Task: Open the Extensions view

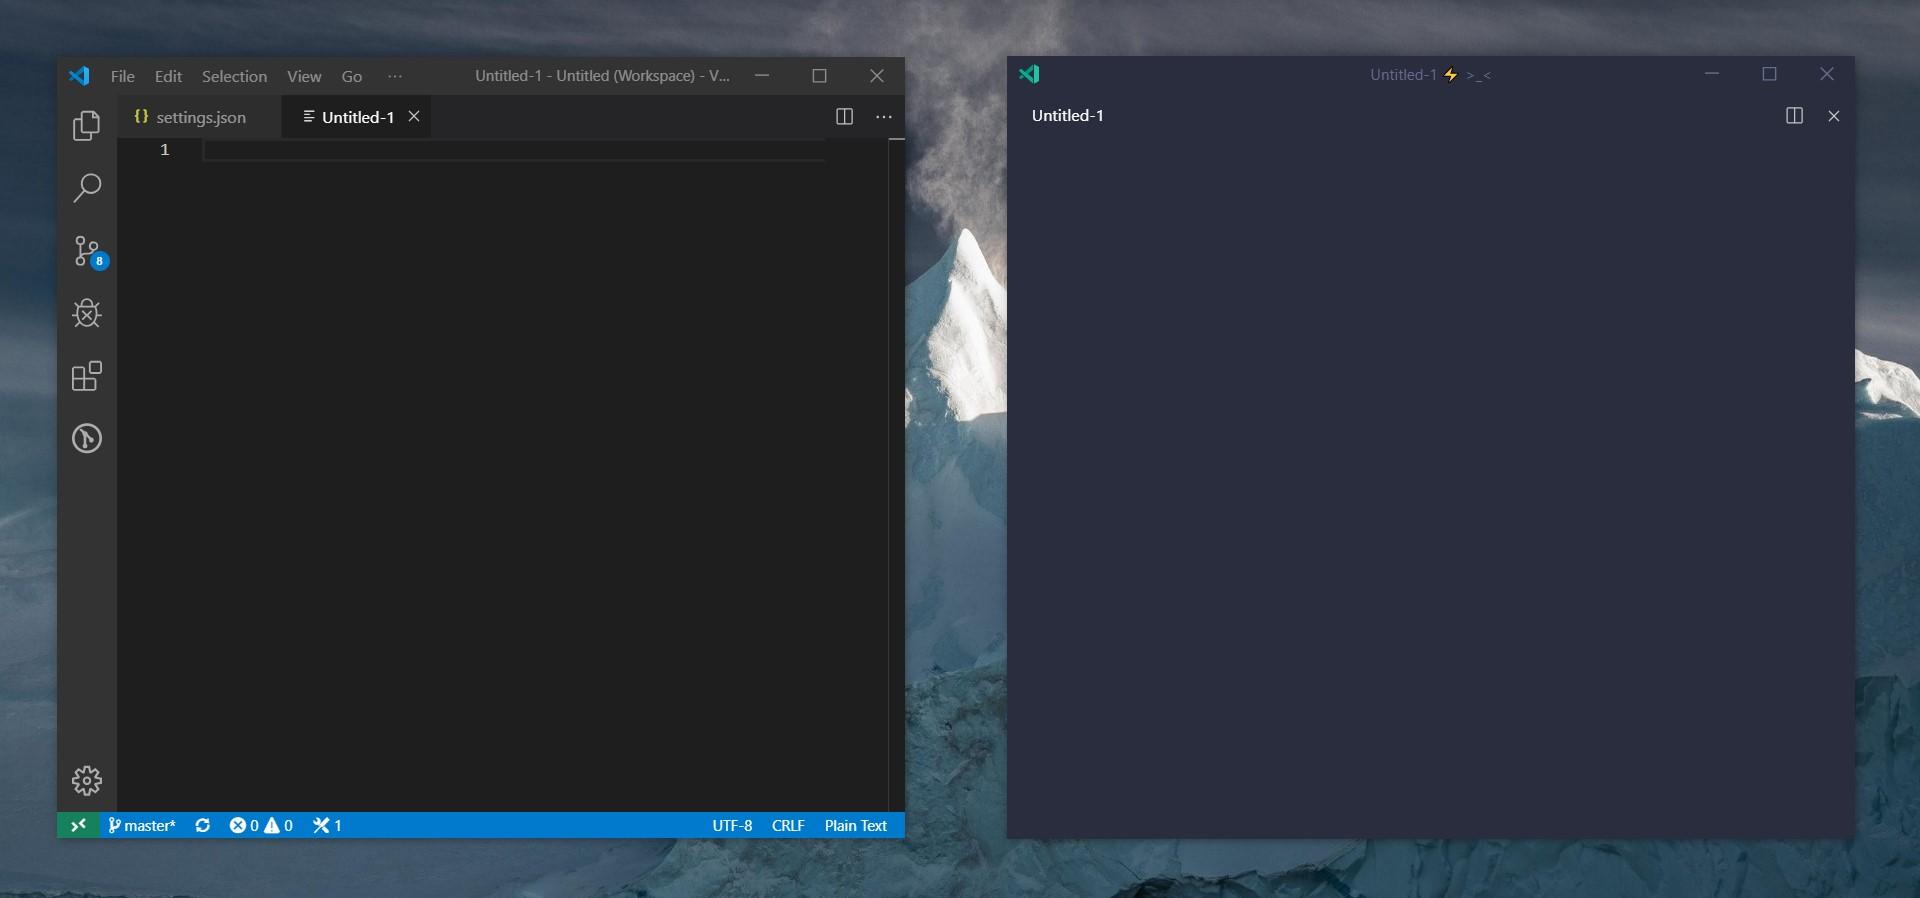Action: click(x=87, y=376)
